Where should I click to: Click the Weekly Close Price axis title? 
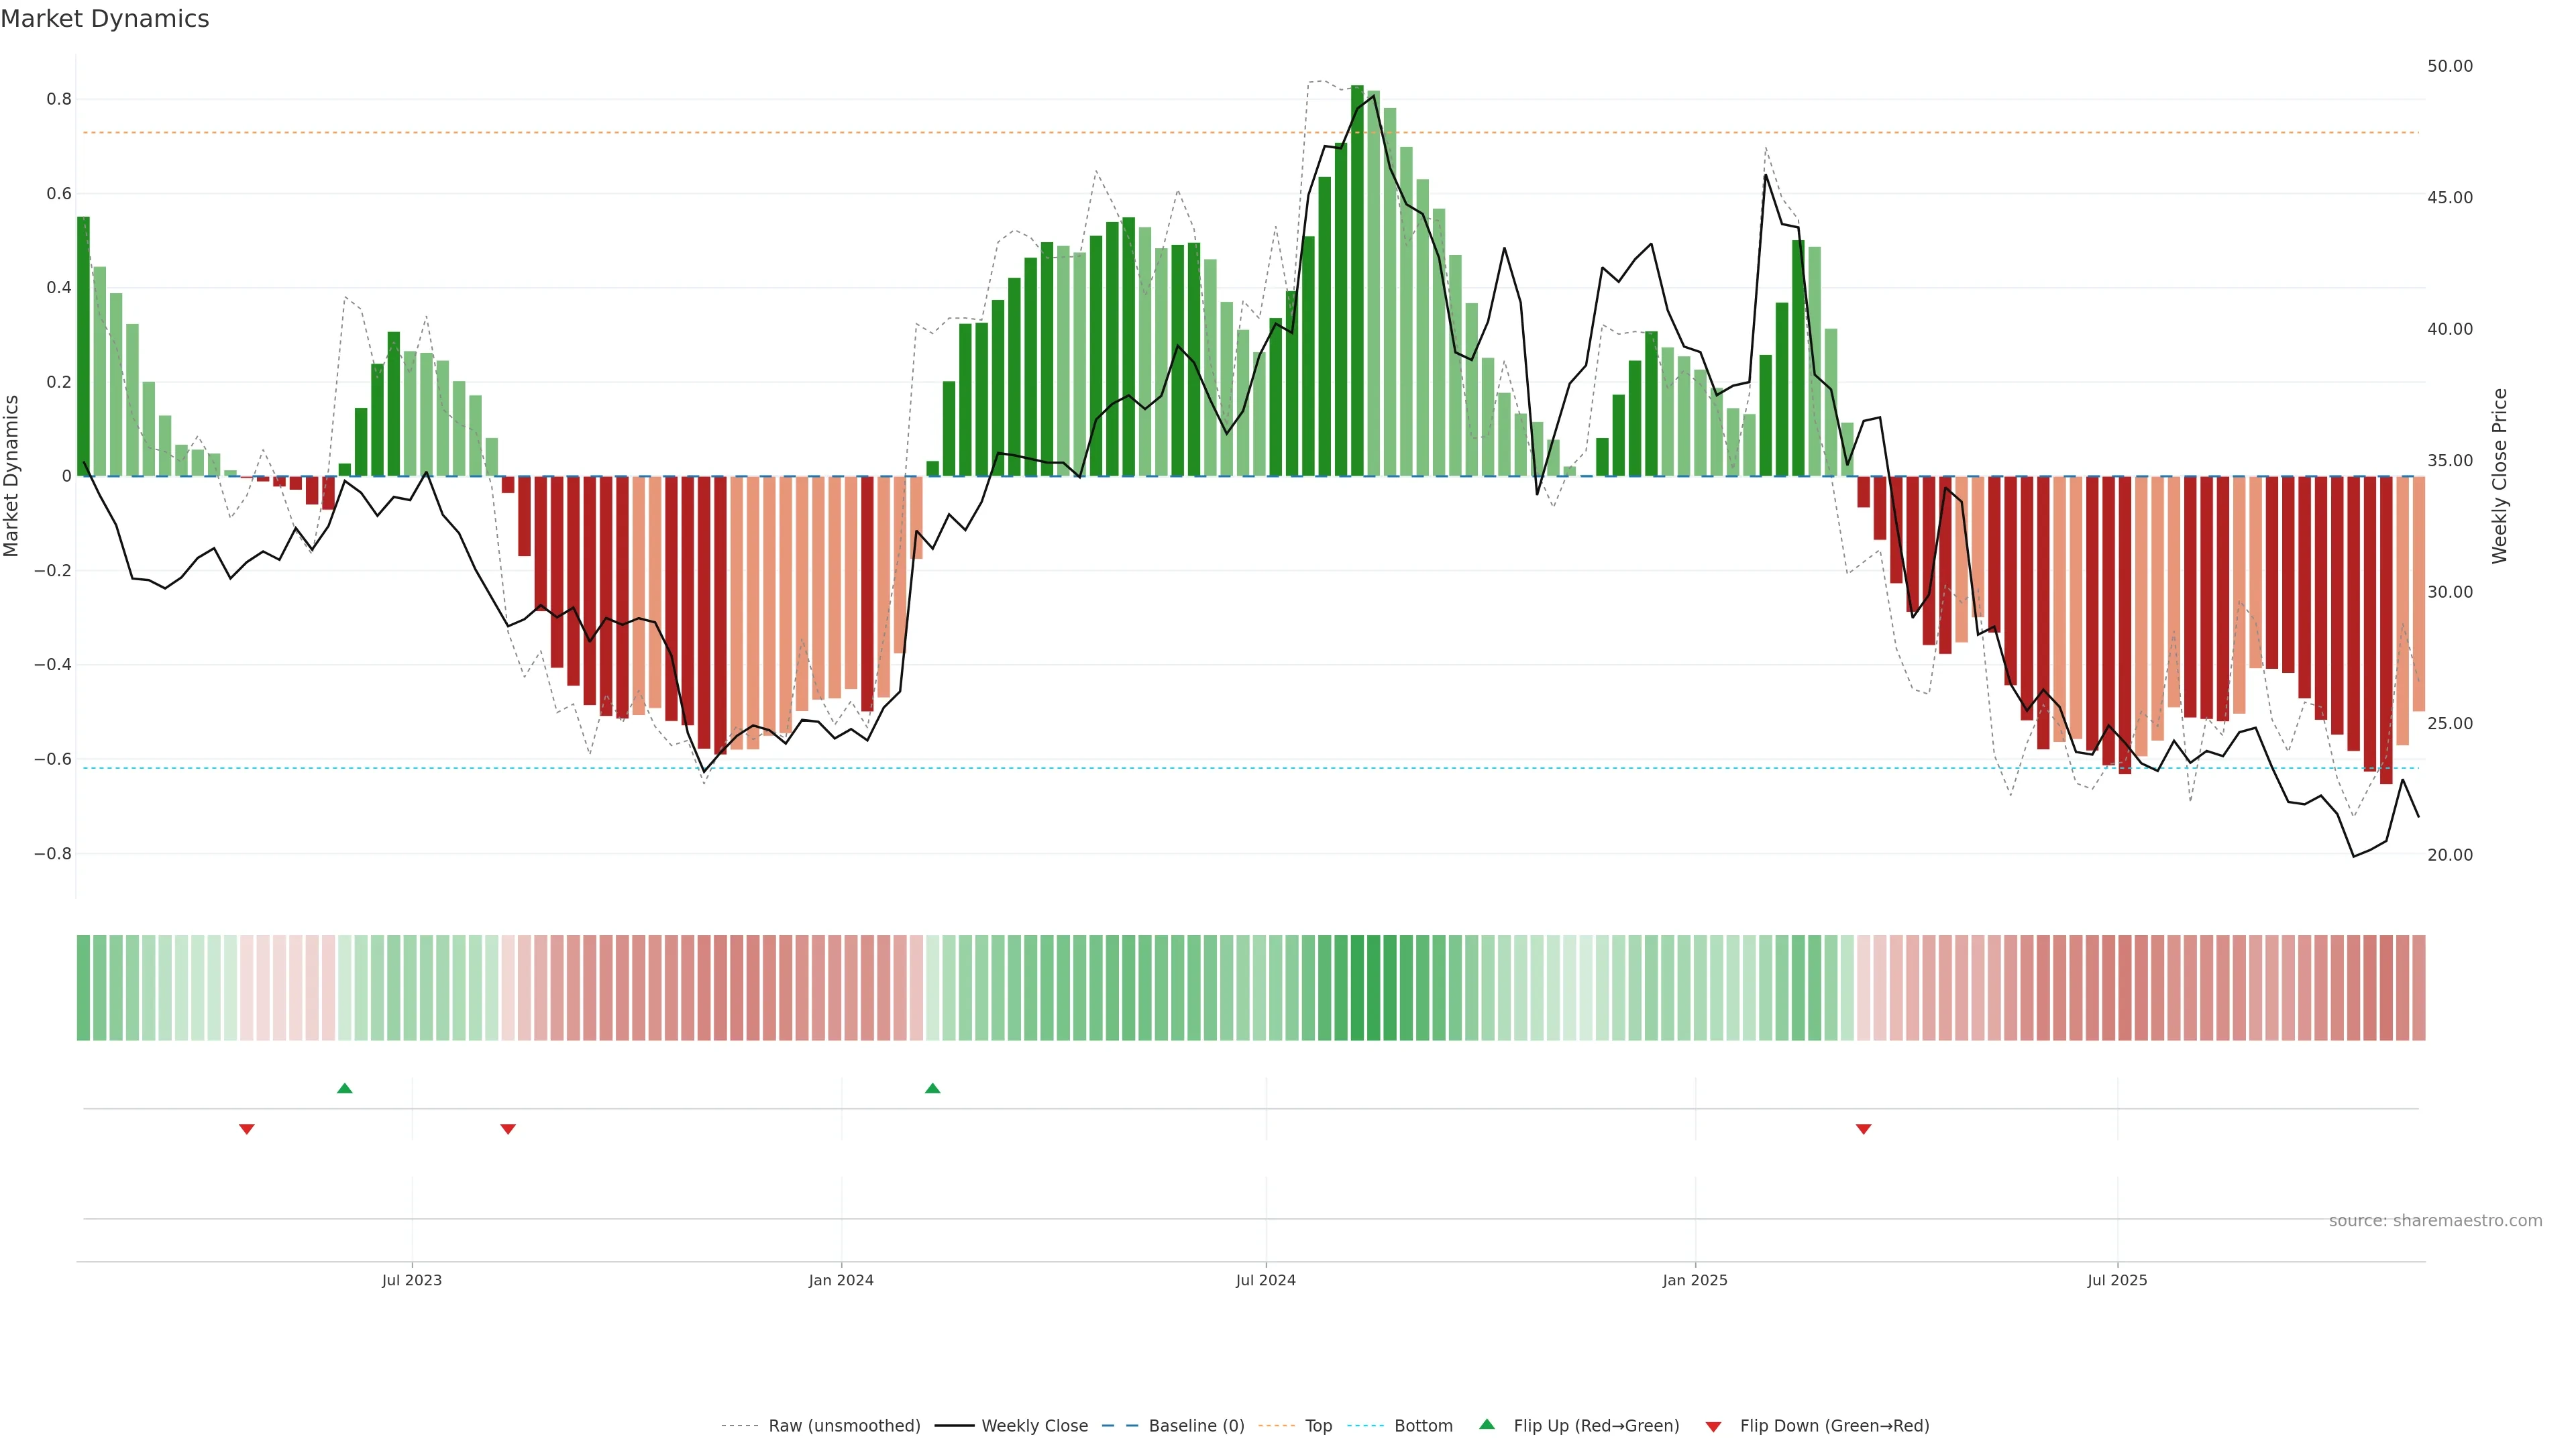tap(2499, 476)
